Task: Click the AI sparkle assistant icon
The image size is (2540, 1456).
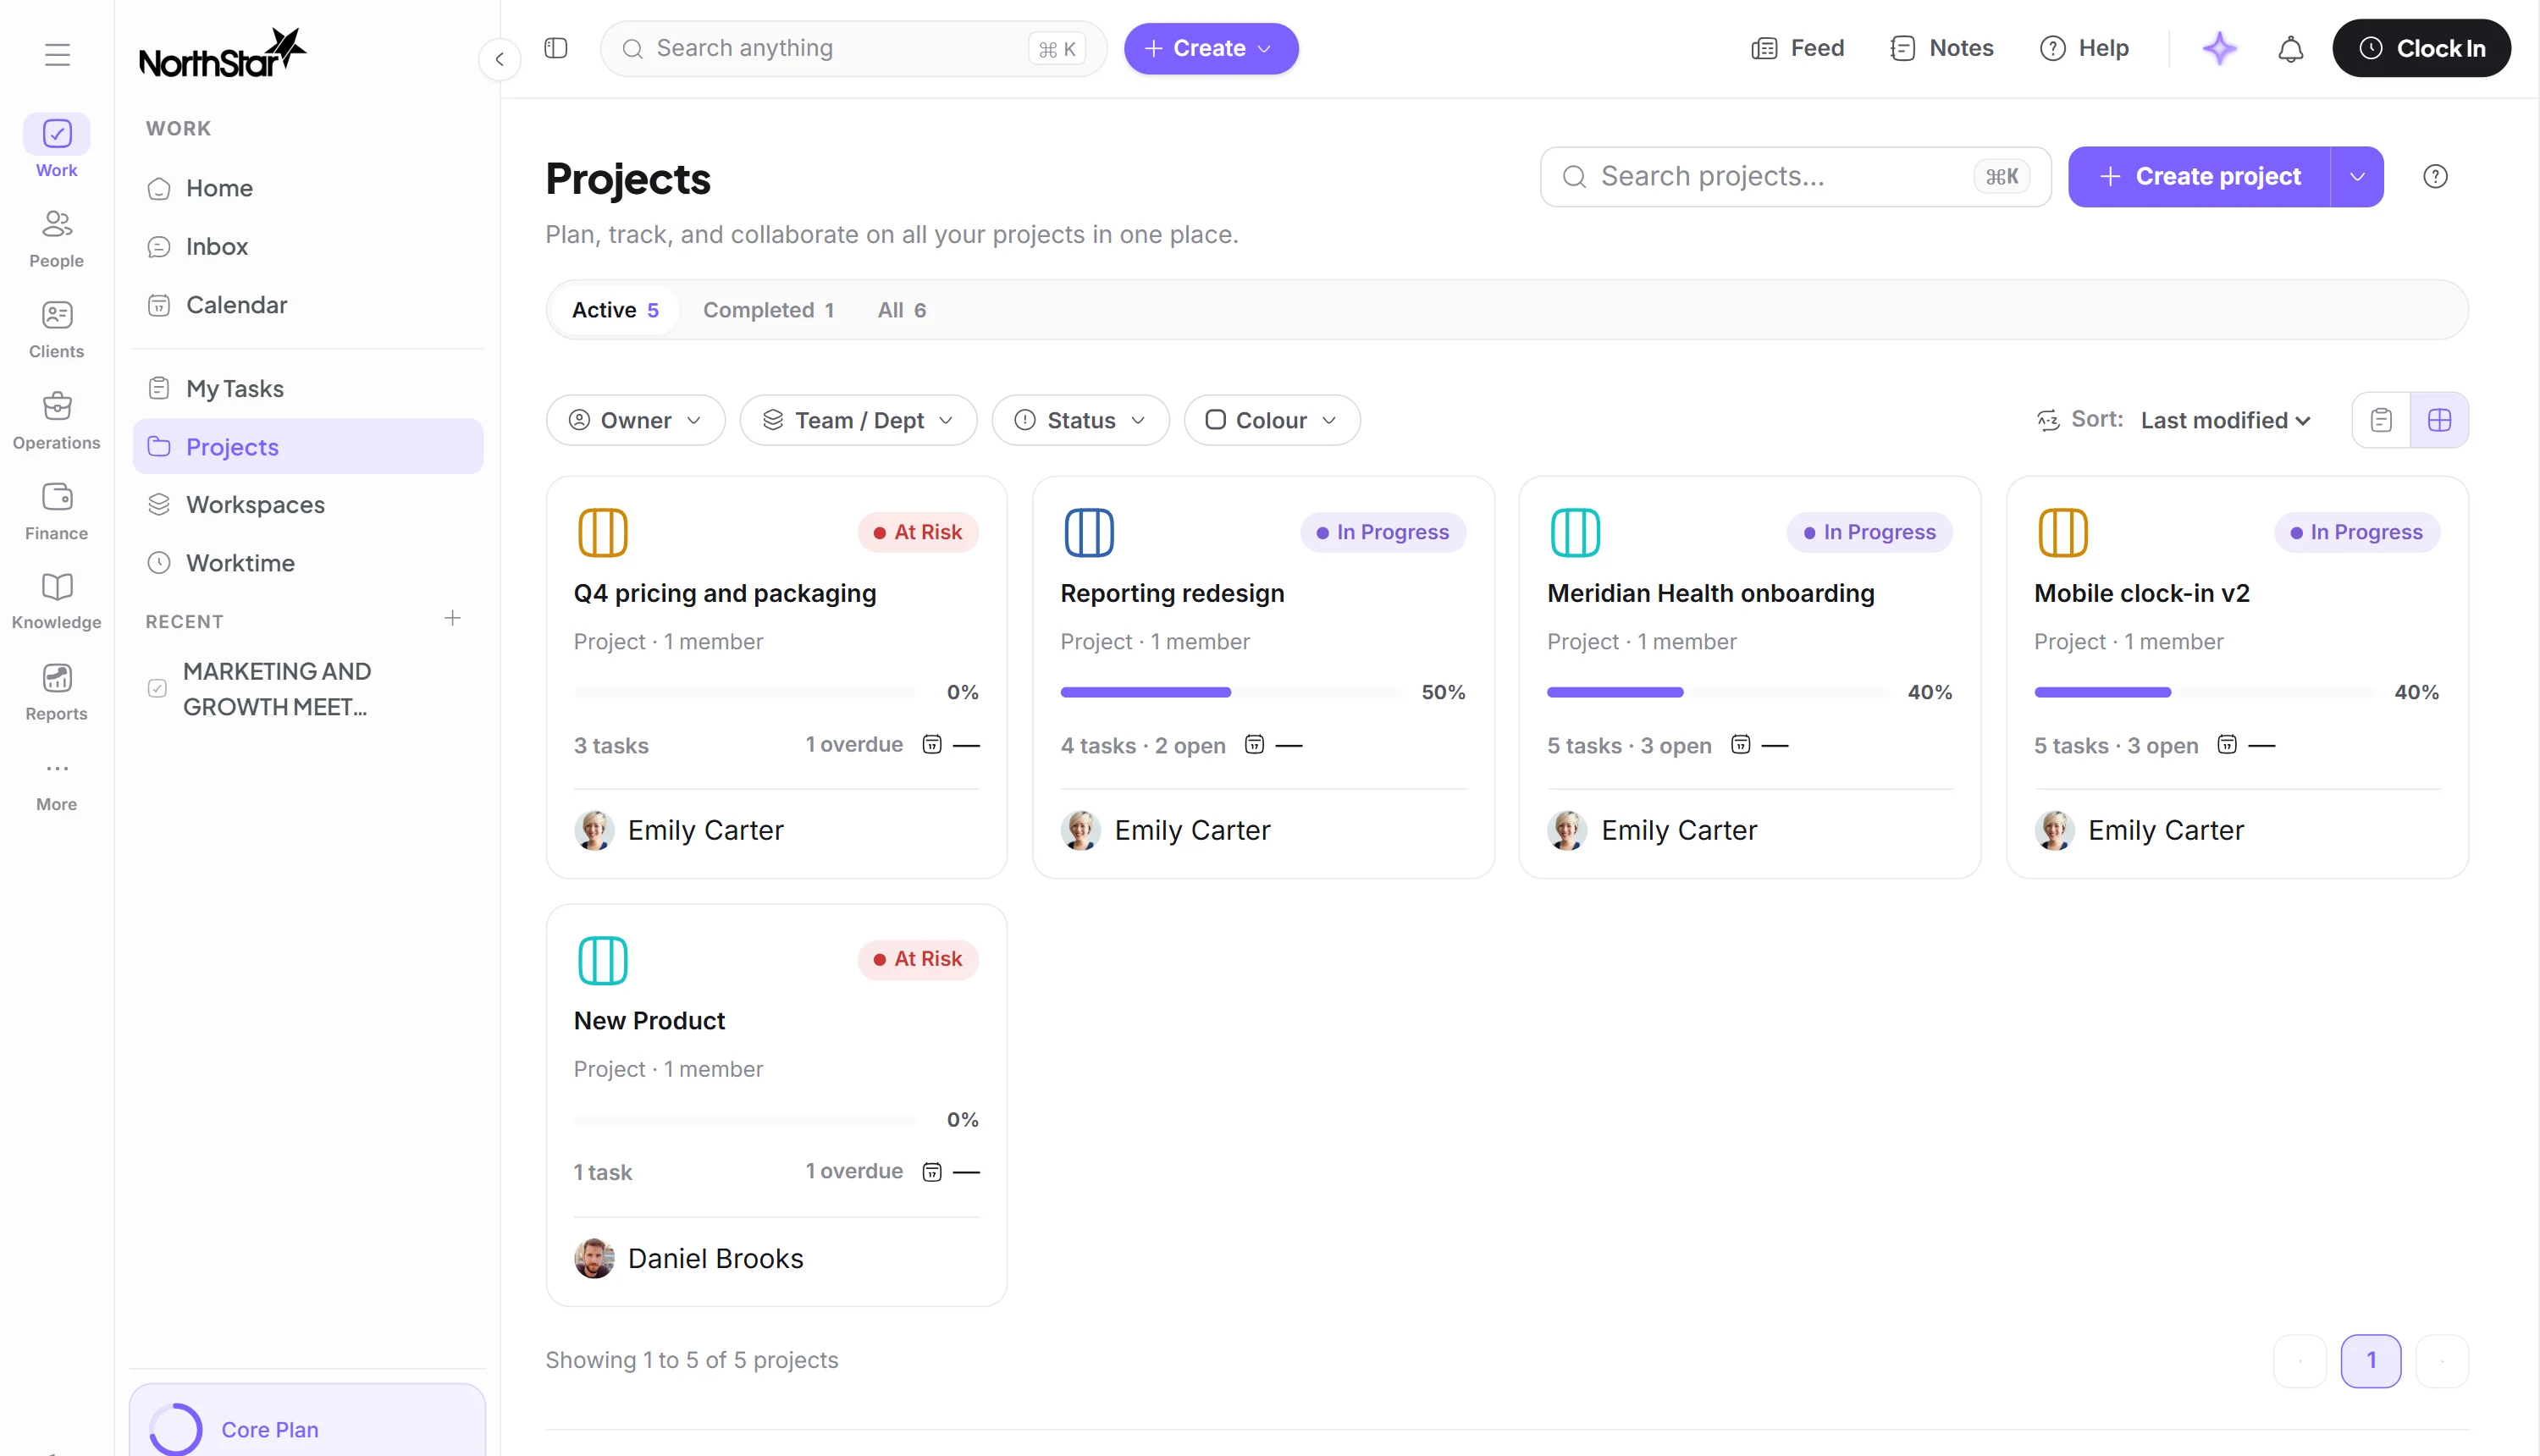Action: [x=2219, y=48]
